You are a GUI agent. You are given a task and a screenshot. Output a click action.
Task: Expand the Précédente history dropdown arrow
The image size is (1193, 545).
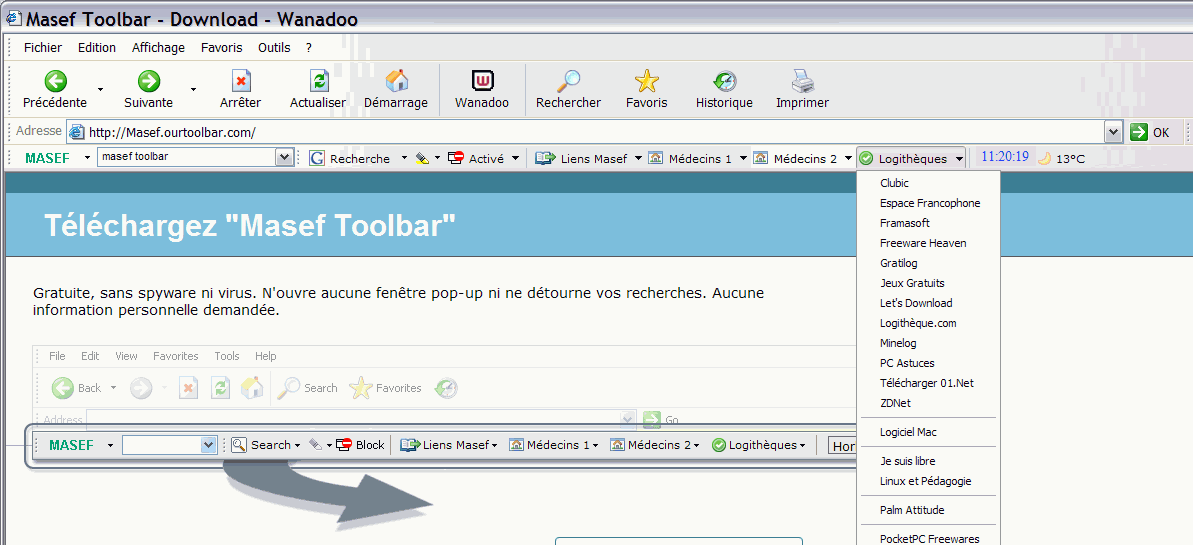pos(100,89)
